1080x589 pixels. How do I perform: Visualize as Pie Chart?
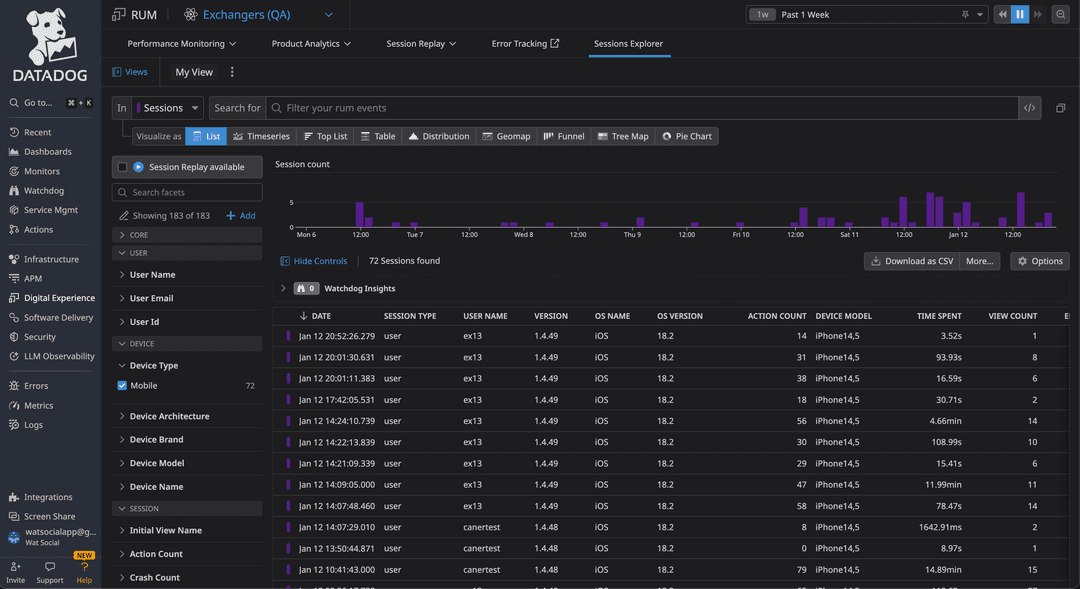[x=687, y=136]
